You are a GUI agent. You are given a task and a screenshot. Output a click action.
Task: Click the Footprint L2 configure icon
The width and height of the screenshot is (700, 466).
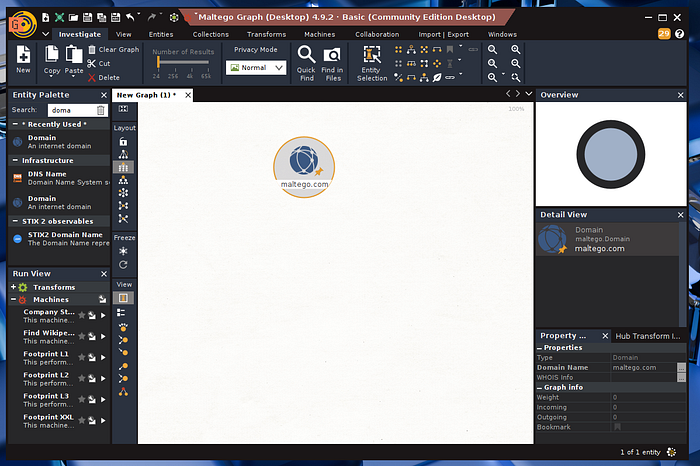pos(92,379)
